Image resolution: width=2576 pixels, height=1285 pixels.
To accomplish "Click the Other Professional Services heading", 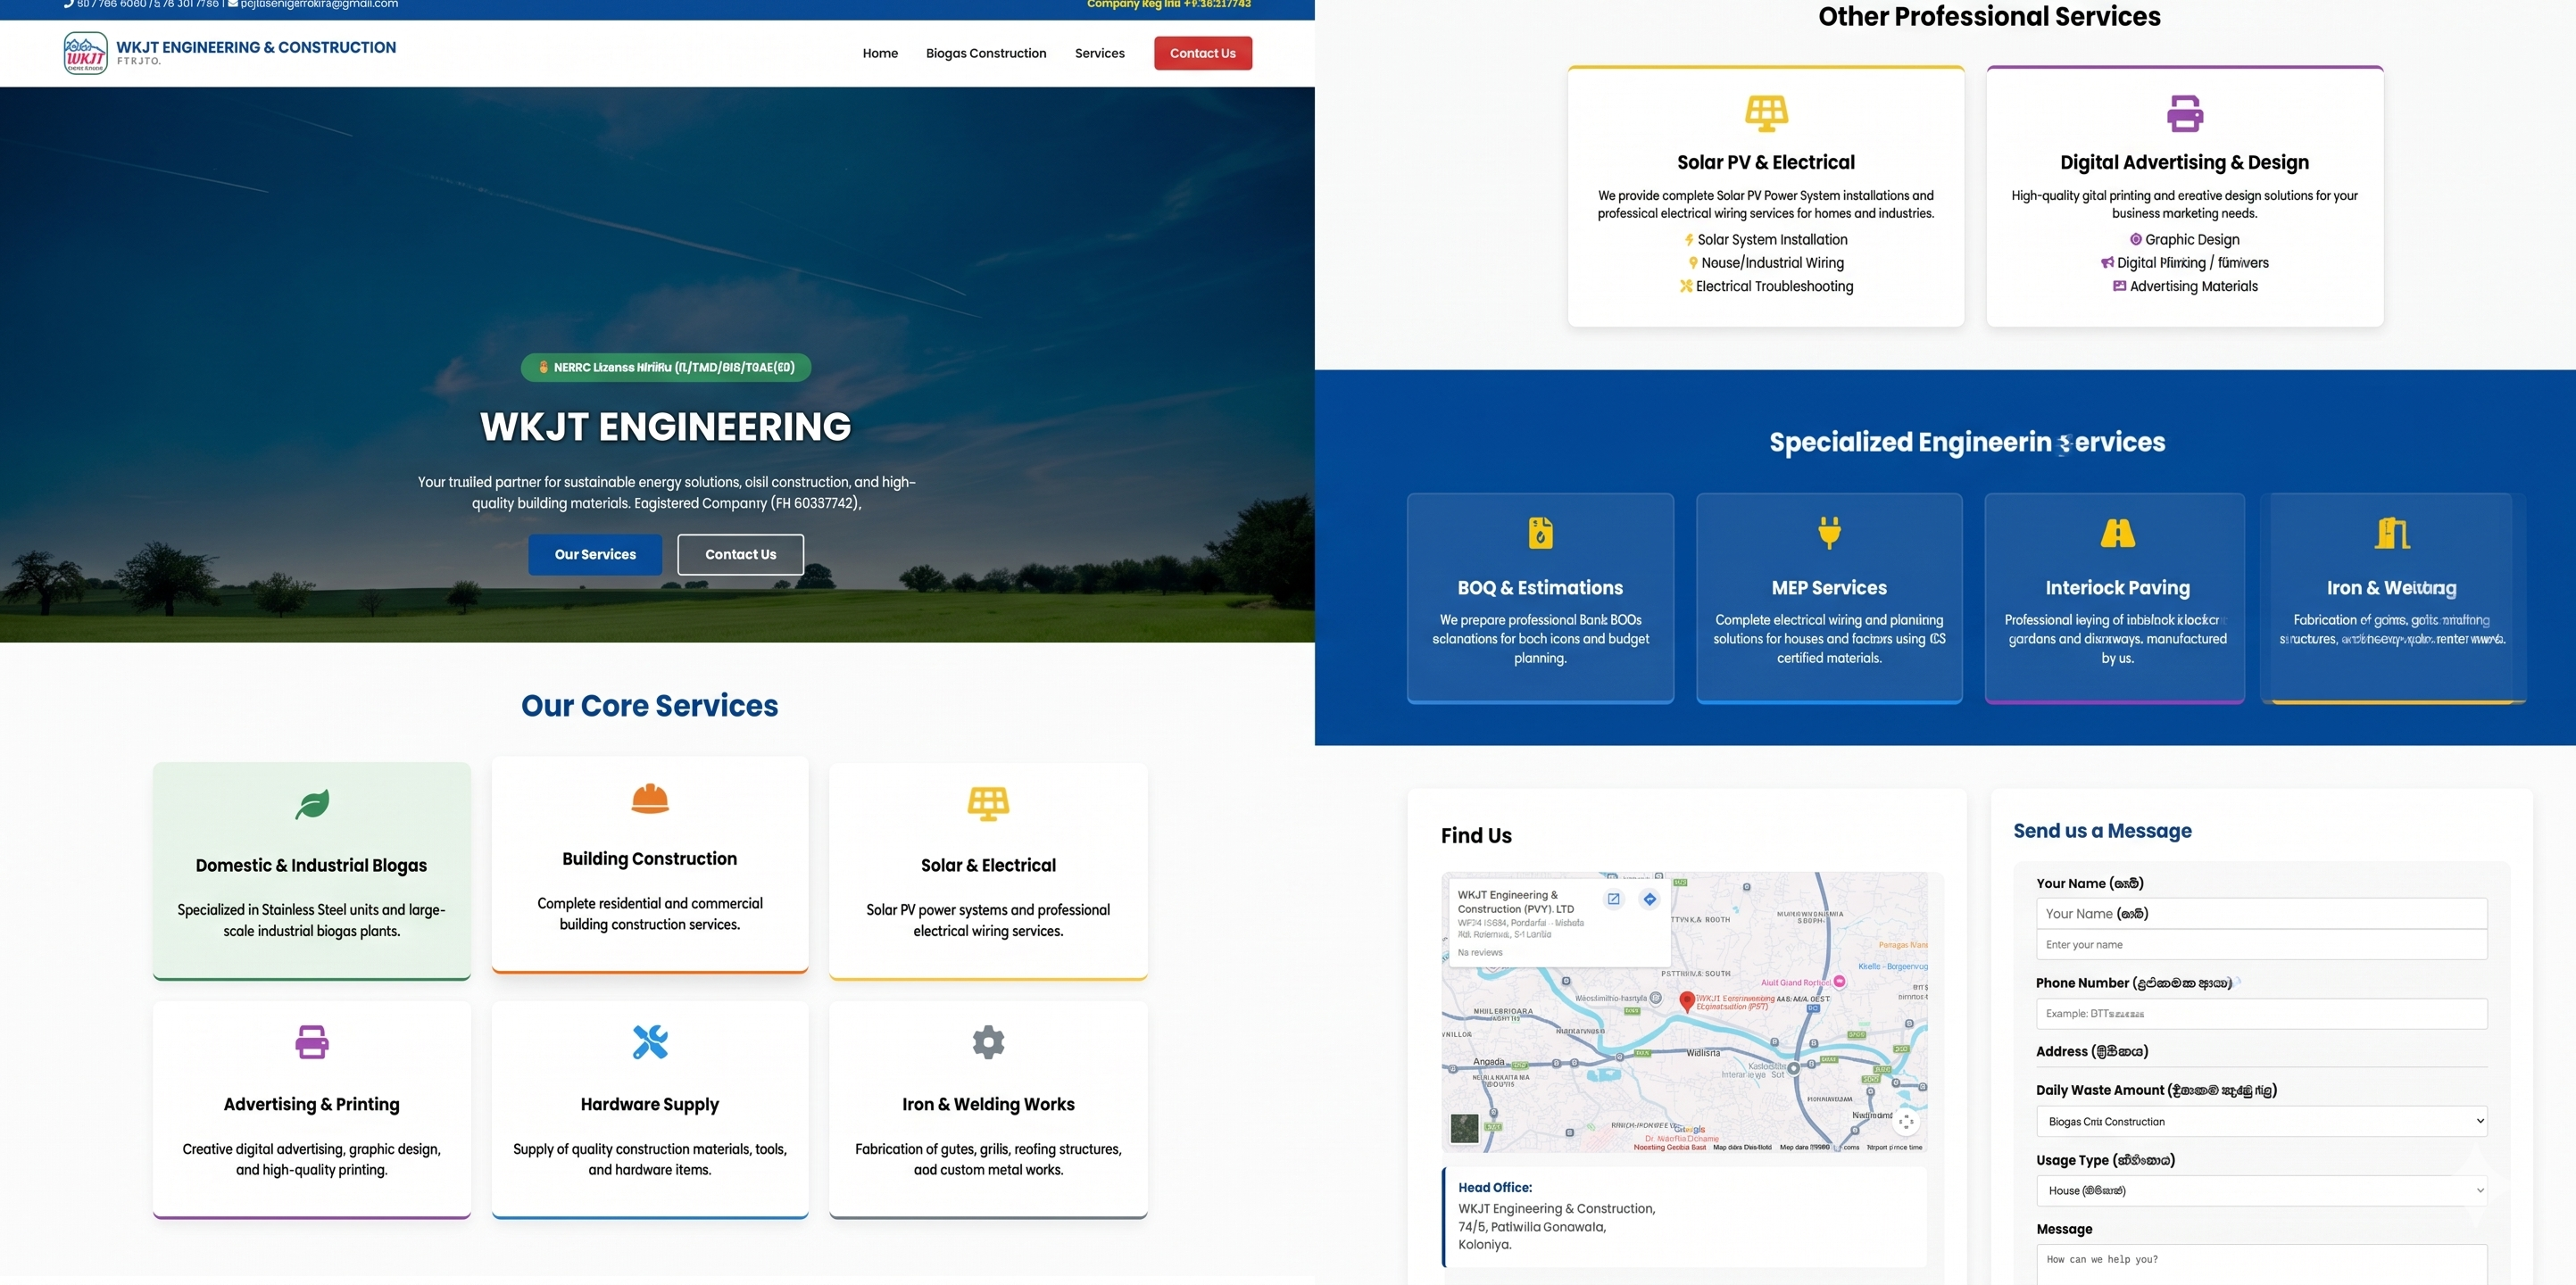I will pyautogui.click(x=1989, y=16).
